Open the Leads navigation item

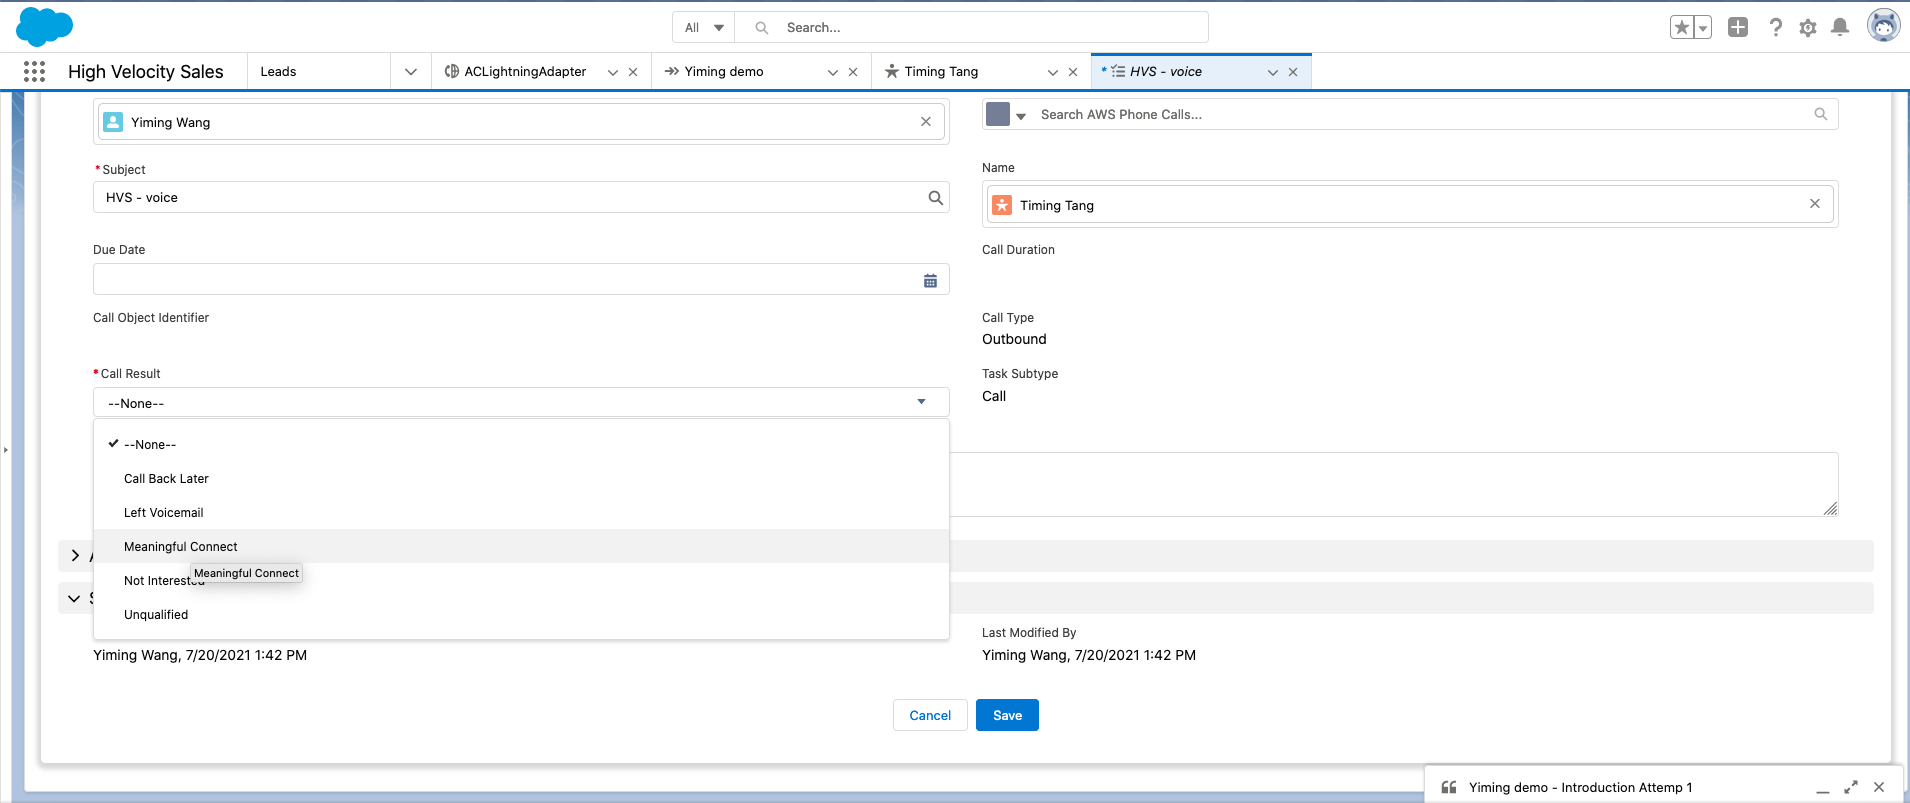[x=278, y=72]
